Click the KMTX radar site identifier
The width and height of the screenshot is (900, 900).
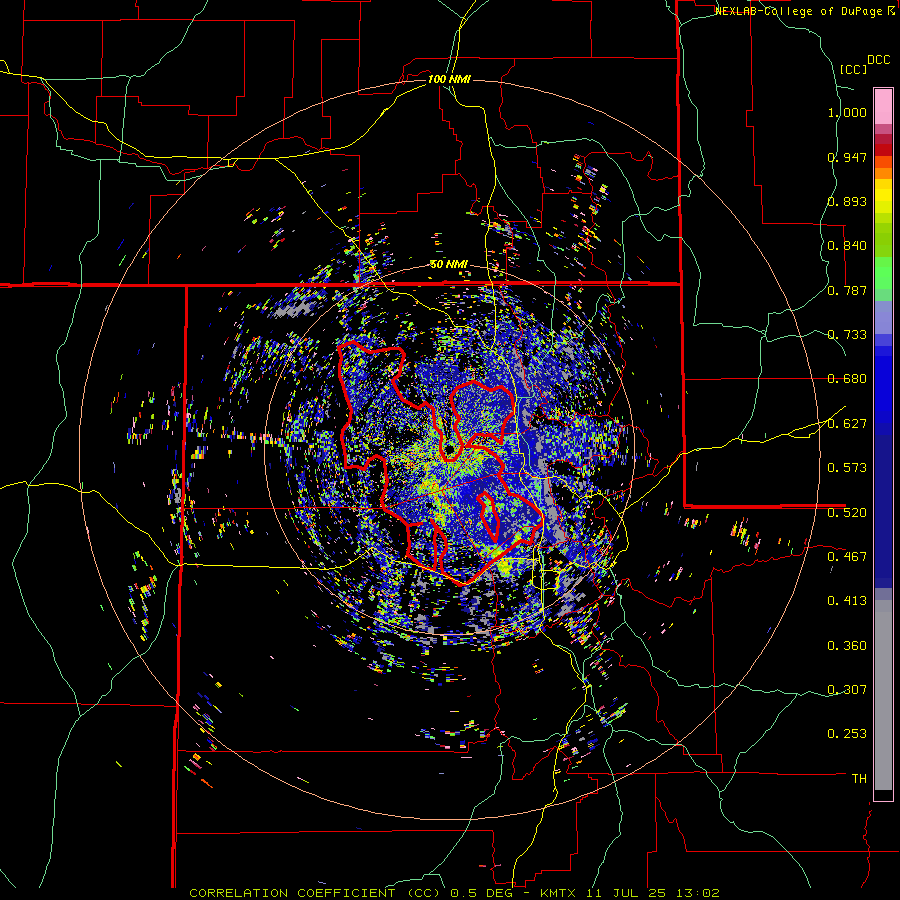pyautogui.click(x=560, y=893)
